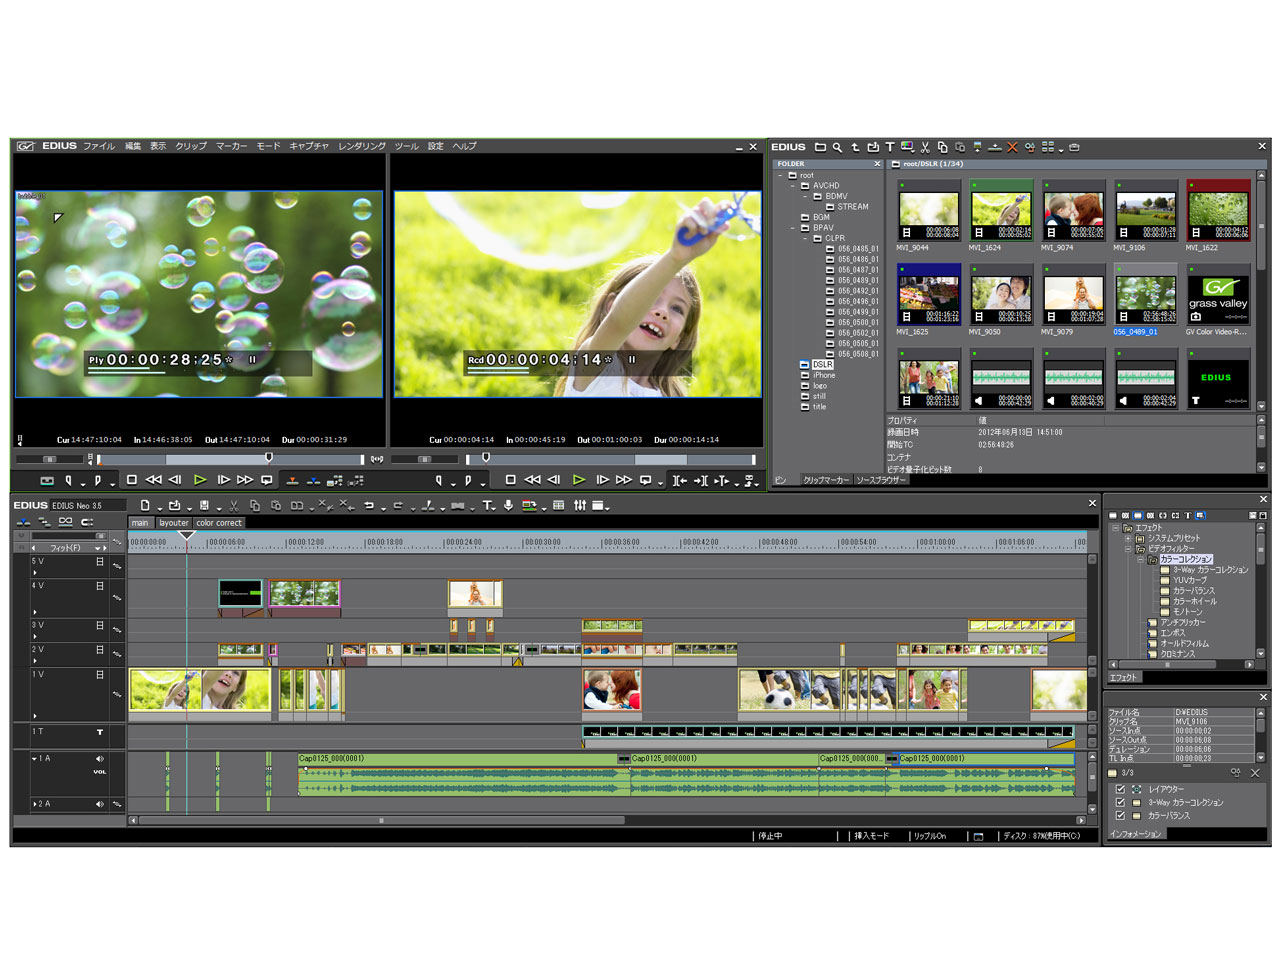Toggle the レイアウター effect checkbox
Screen dimensions: 1280x960
click(1120, 789)
